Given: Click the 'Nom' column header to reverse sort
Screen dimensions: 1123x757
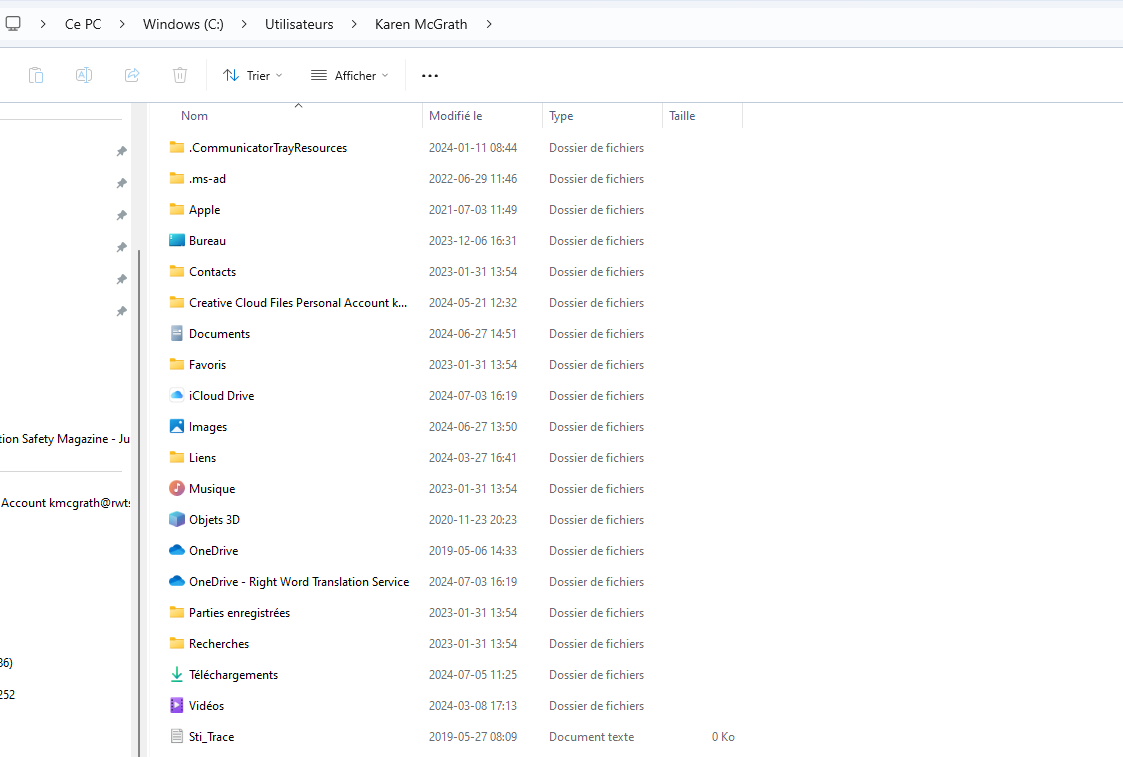Looking at the screenshot, I should (194, 115).
